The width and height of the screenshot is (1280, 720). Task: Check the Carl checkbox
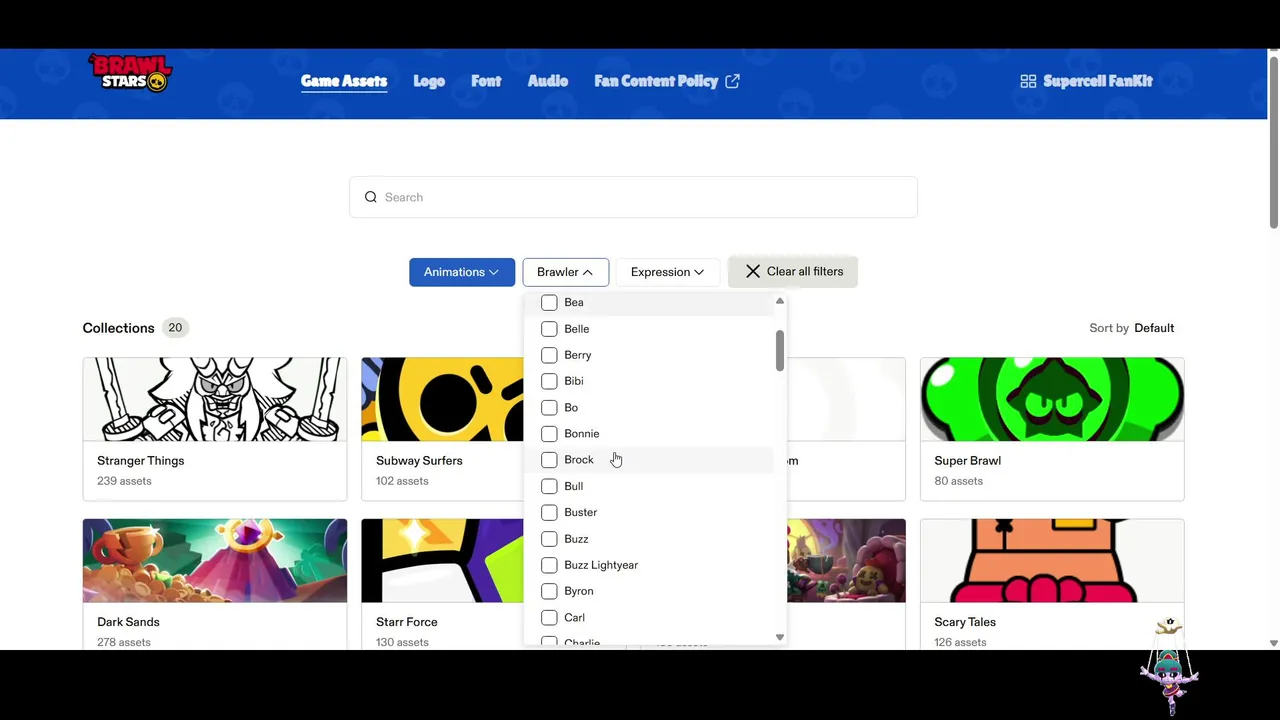click(x=549, y=618)
